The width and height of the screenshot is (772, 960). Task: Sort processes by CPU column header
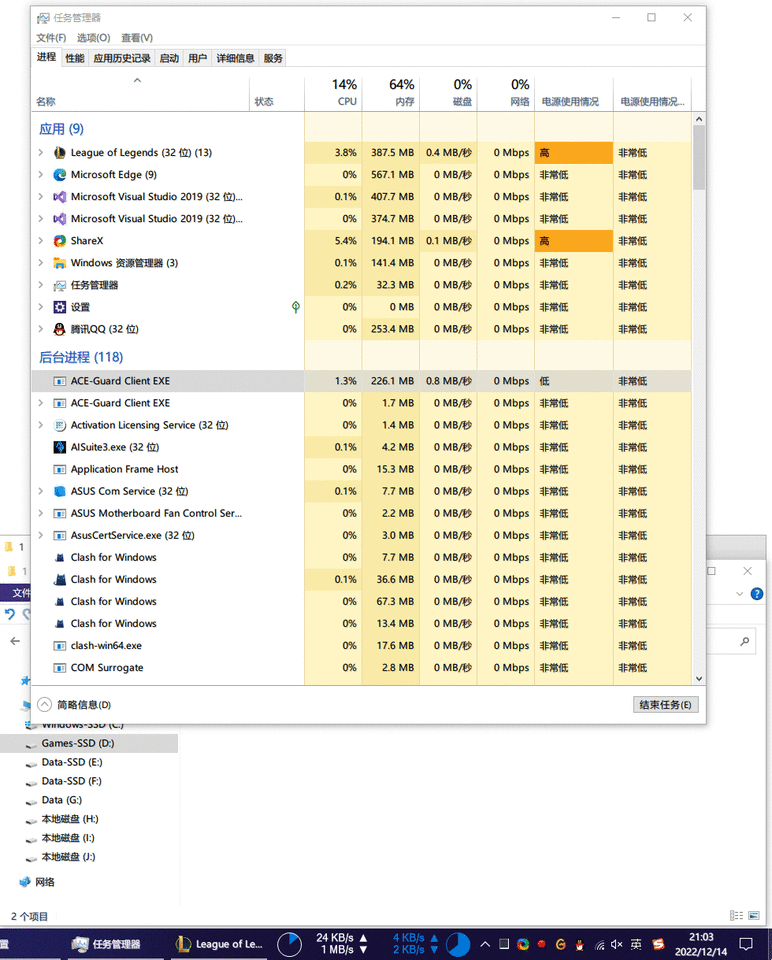point(333,92)
